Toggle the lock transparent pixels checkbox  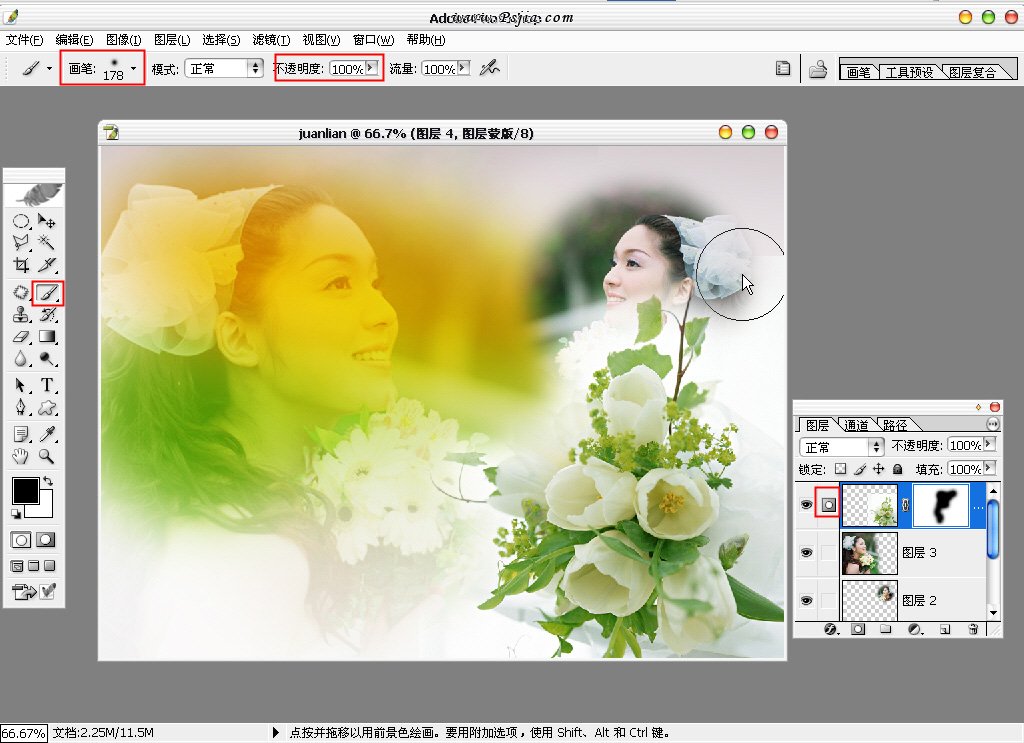(840, 469)
